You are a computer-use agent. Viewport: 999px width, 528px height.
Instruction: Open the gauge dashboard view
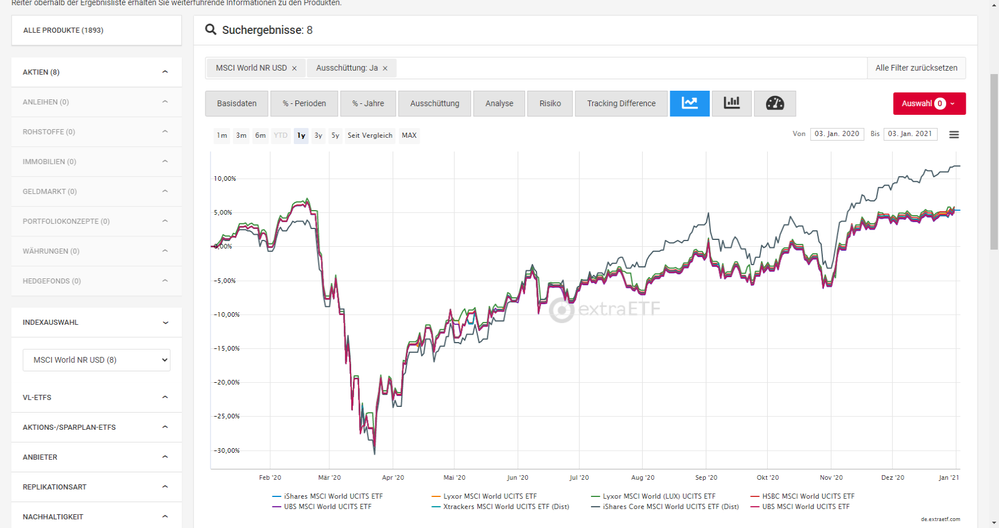(775, 103)
